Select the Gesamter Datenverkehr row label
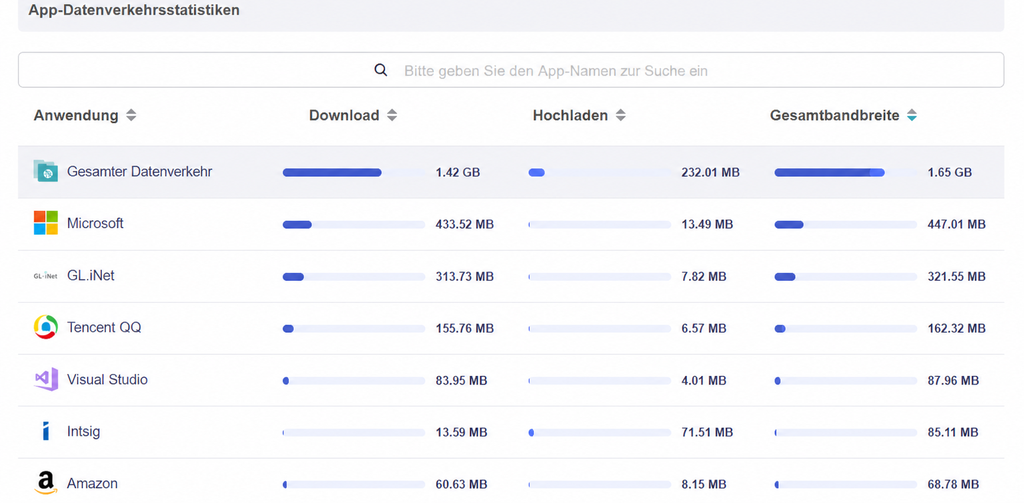Screen dimensions: 1024x503 point(139,172)
